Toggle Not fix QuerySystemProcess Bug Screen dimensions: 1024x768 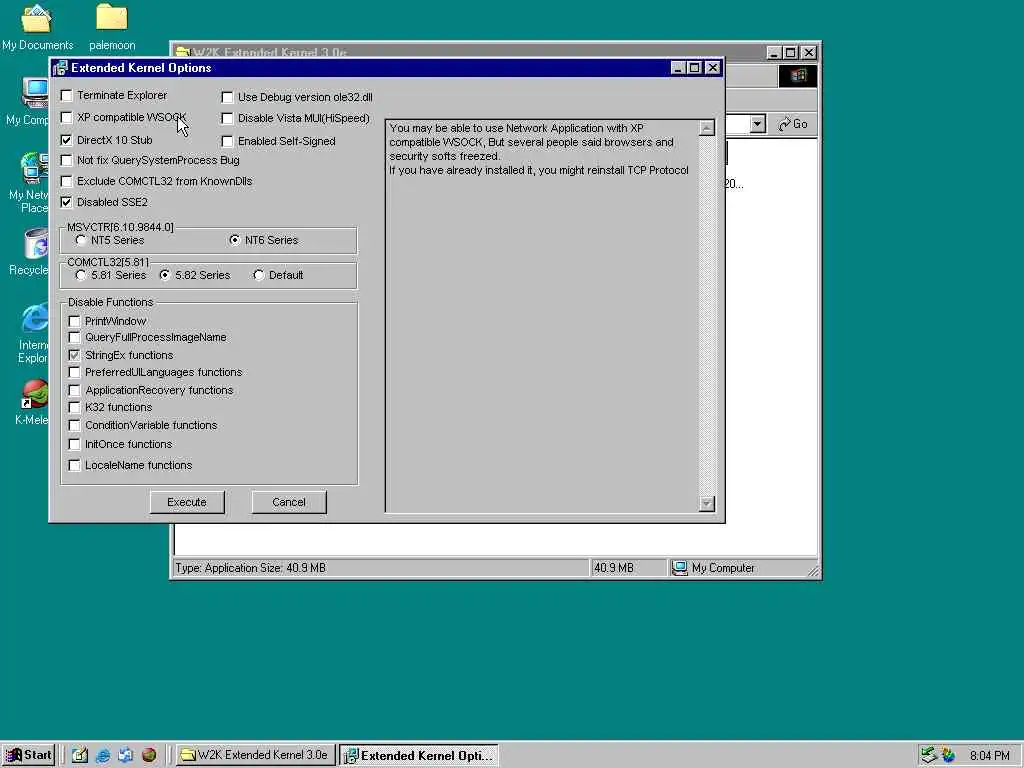(x=66, y=160)
